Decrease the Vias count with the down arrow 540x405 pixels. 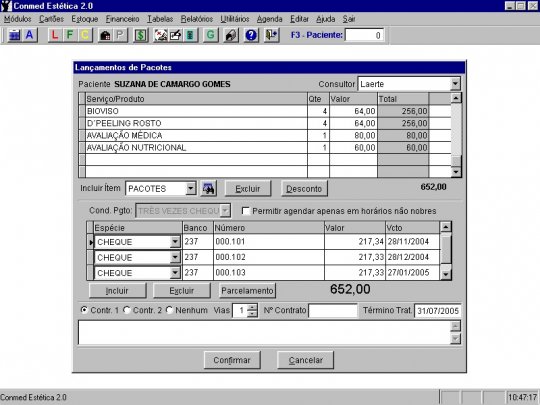pyautogui.click(x=252, y=314)
